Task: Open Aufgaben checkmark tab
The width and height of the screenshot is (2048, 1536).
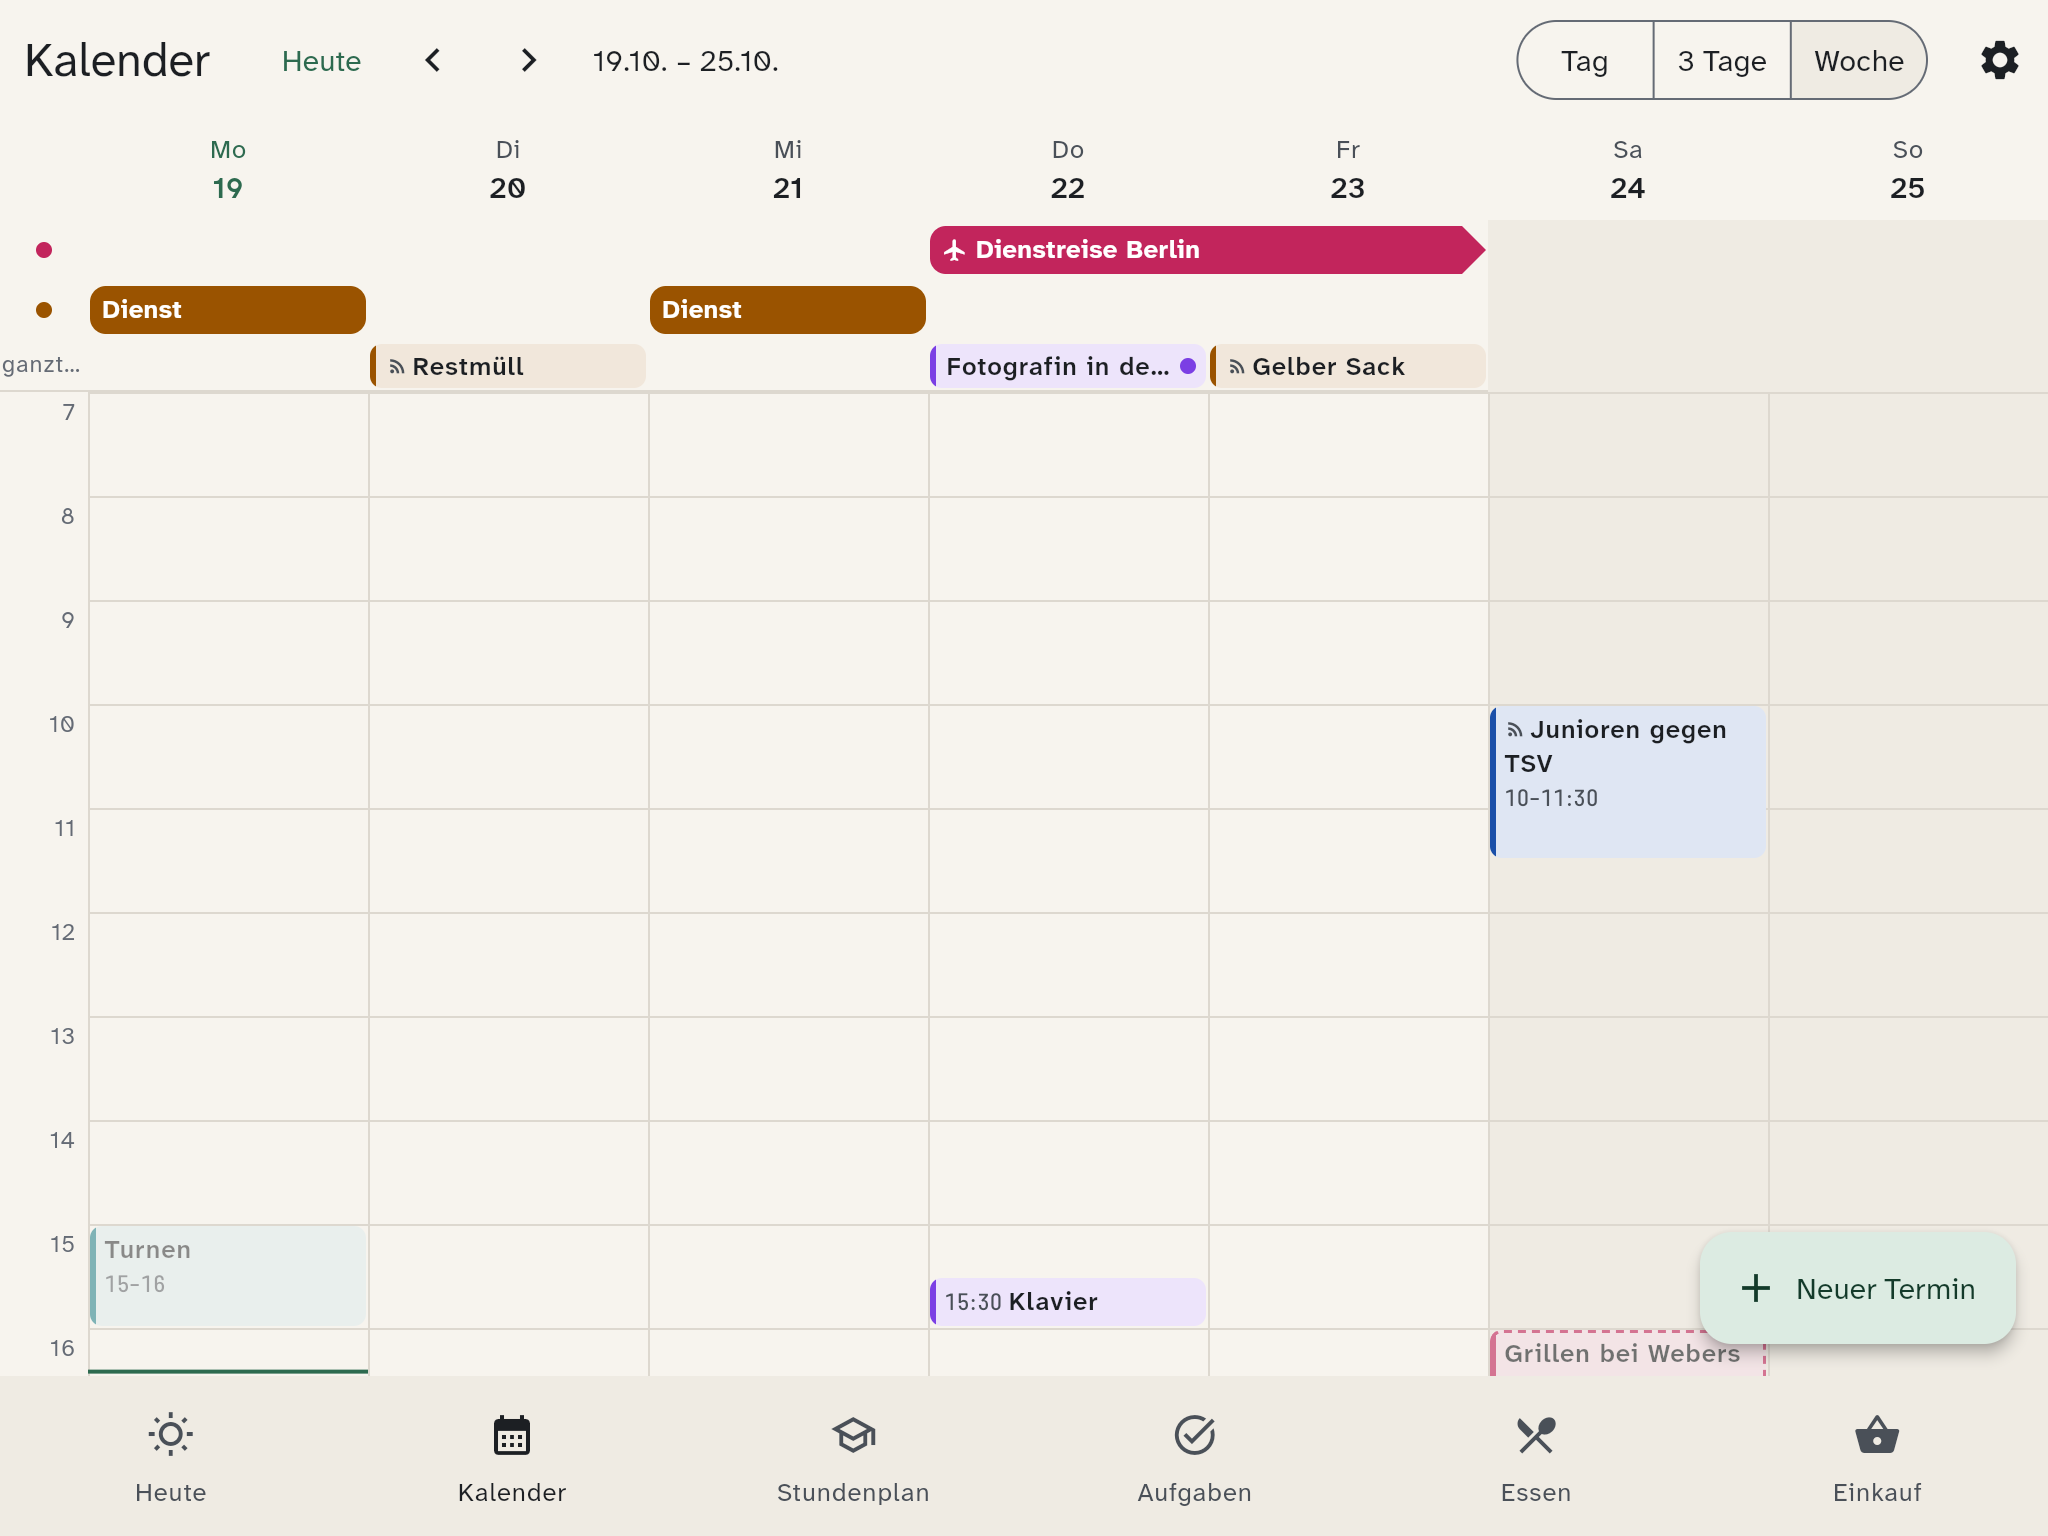Action: [x=1194, y=1458]
